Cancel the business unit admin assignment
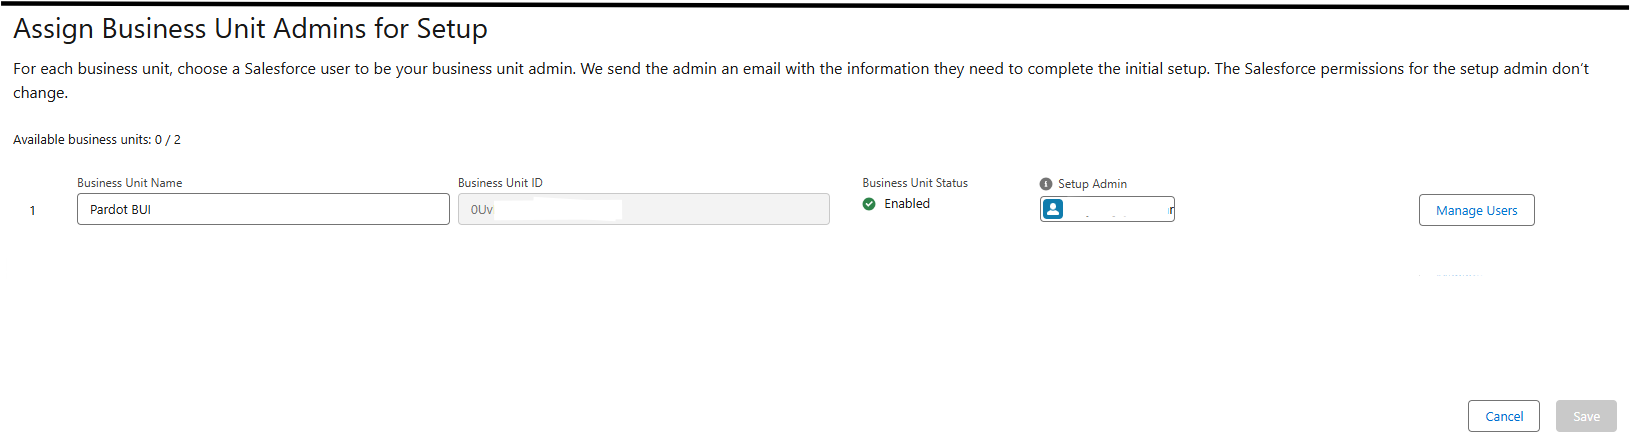1630x447 pixels. (1503, 416)
